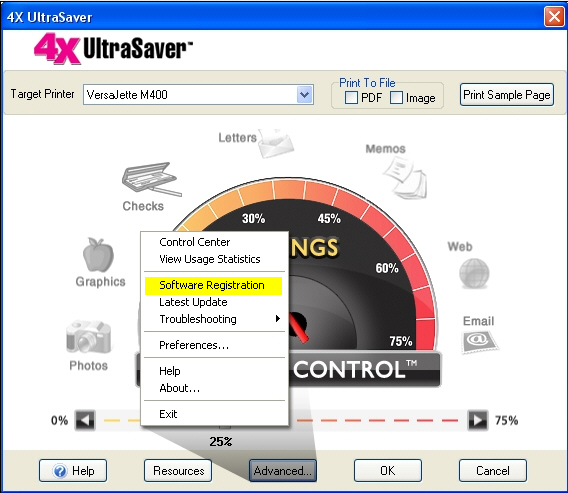The image size is (568, 493).
Task: Click the 25% savings value label
Action: [221, 442]
